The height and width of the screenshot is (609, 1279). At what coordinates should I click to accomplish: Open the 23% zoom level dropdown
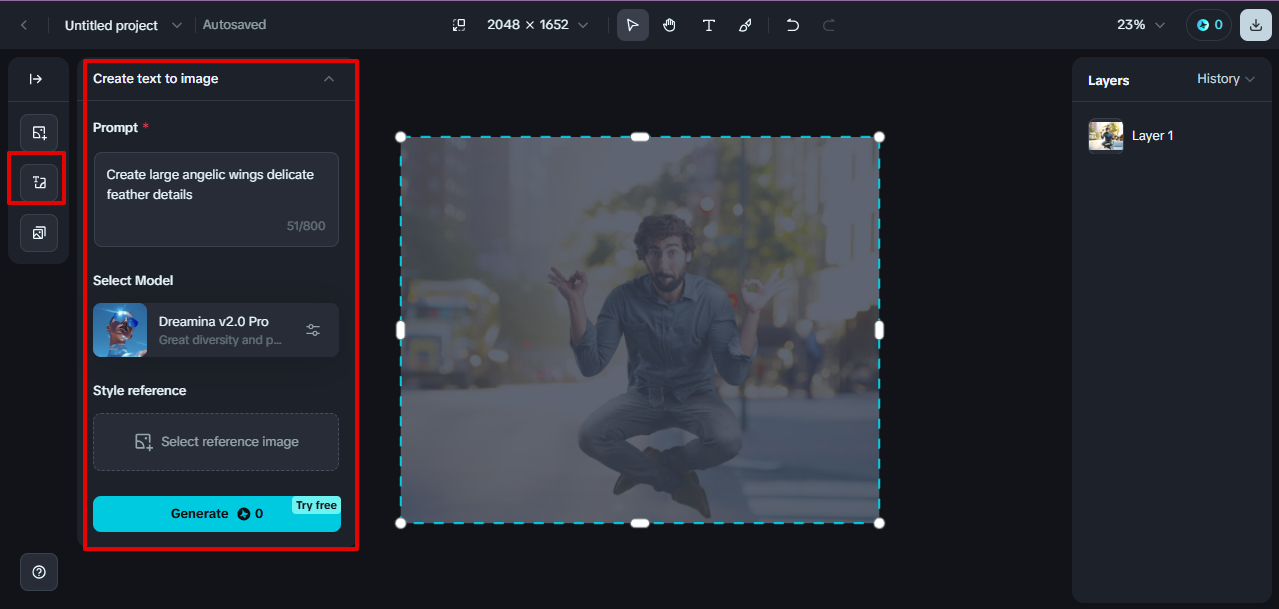[1141, 25]
